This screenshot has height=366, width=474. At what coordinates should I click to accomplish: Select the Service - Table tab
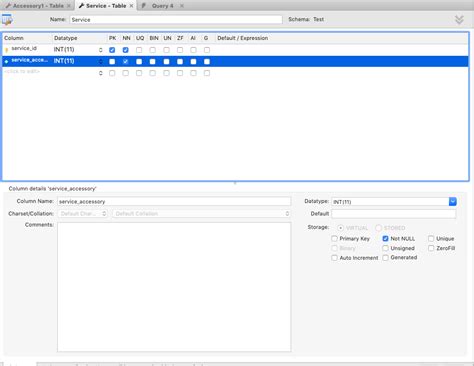click(x=106, y=6)
